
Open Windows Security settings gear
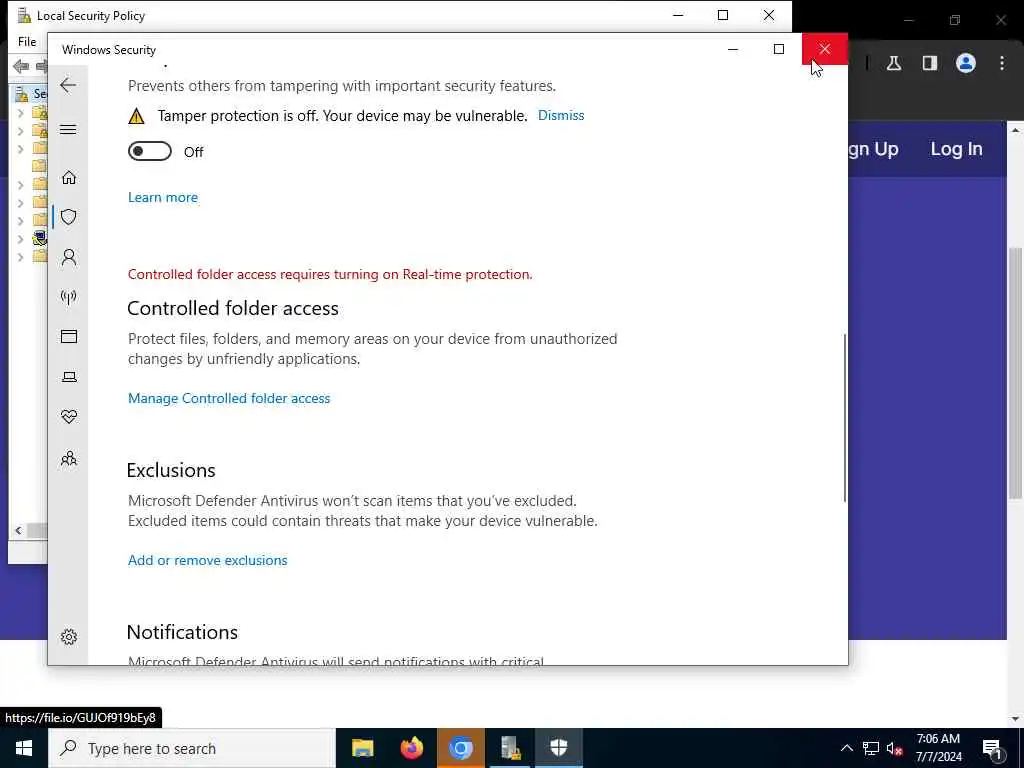tap(69, 637)
